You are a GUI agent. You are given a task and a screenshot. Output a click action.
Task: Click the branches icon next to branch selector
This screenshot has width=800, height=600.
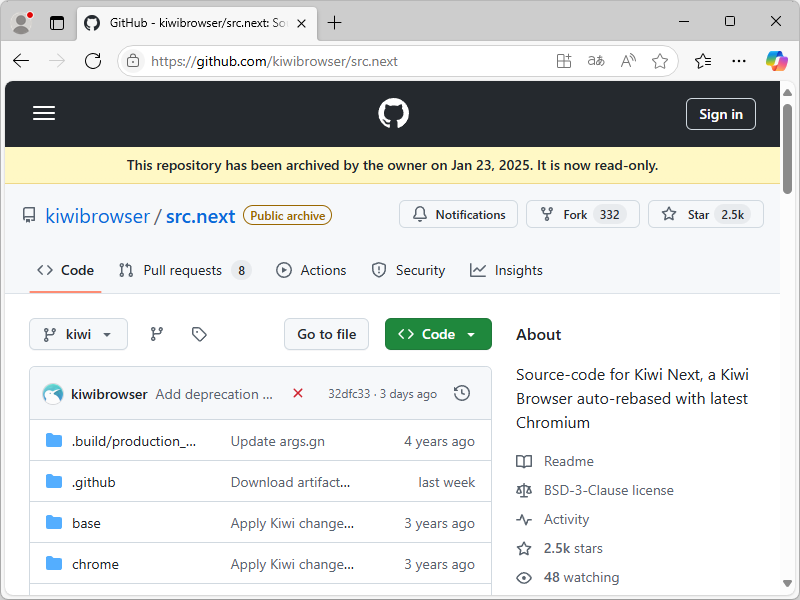tap(156, 334)
